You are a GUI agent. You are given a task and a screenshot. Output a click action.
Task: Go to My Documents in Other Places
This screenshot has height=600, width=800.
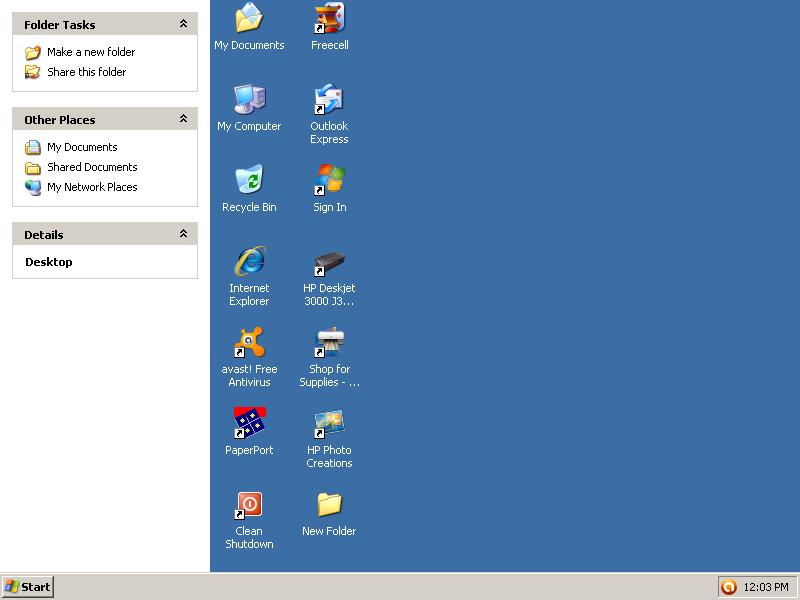pos(82,147)
